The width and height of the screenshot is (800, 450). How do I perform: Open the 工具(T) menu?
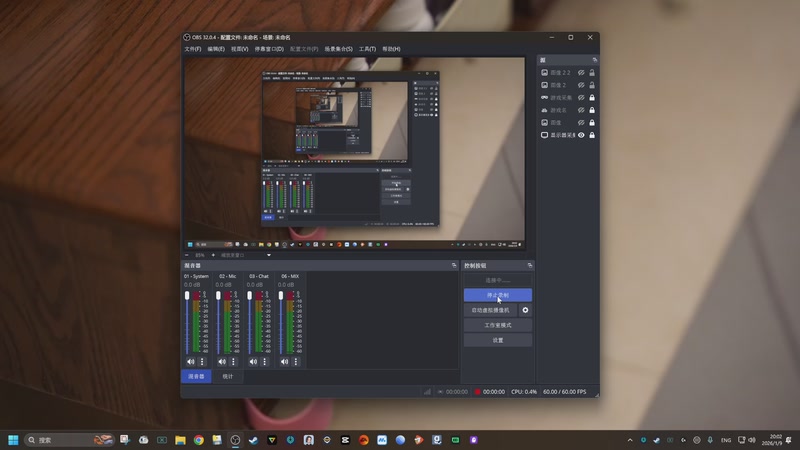tap(367, 49)
